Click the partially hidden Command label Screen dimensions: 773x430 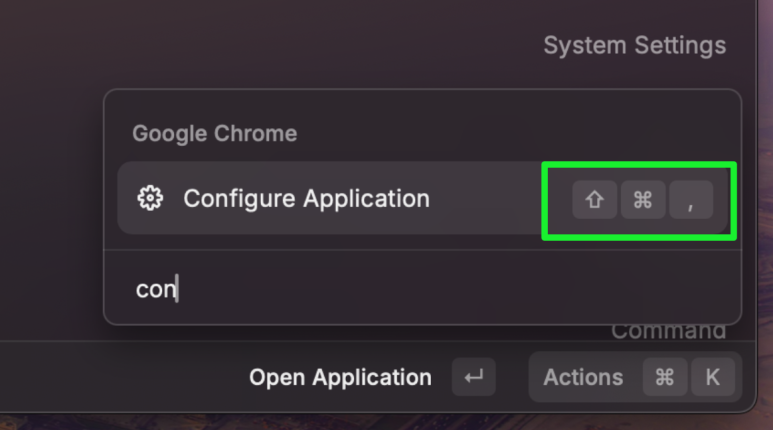tap(668, 332)
